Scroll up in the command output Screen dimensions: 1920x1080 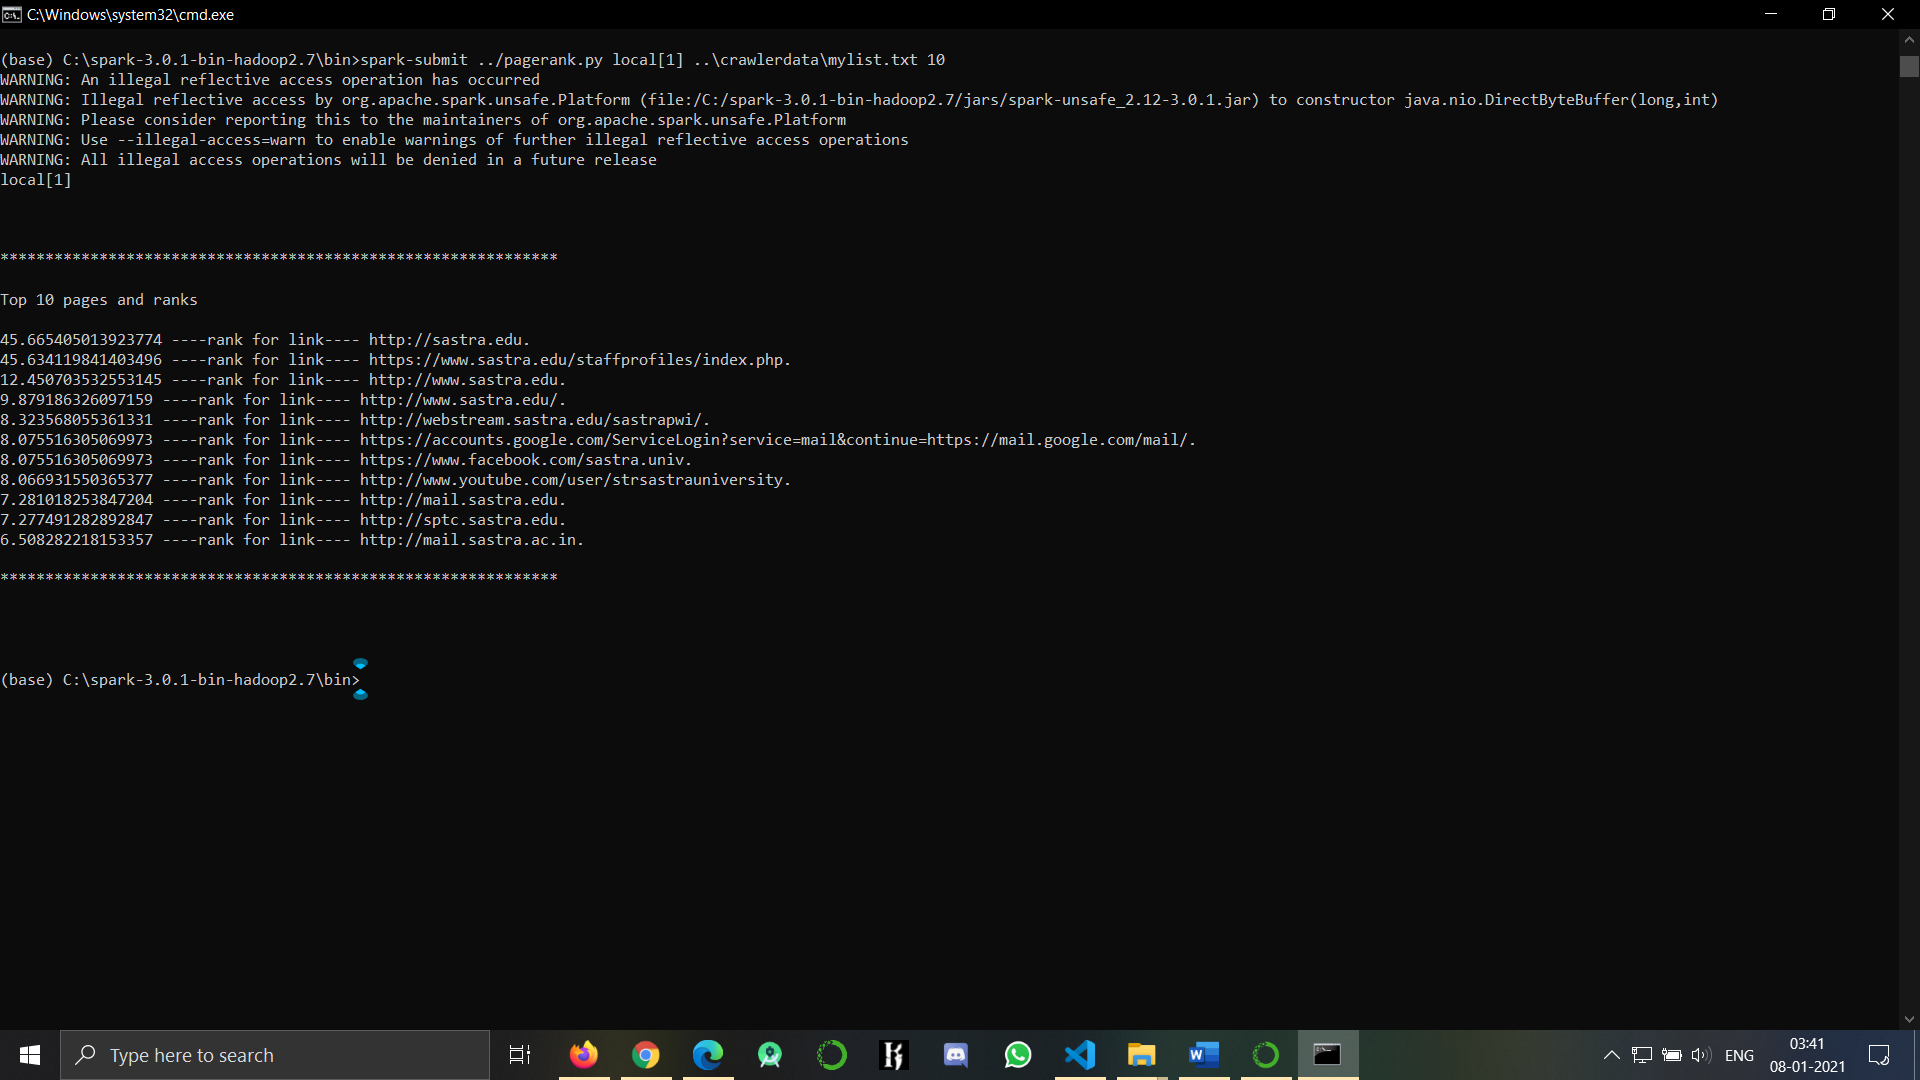coord(1911,40)
